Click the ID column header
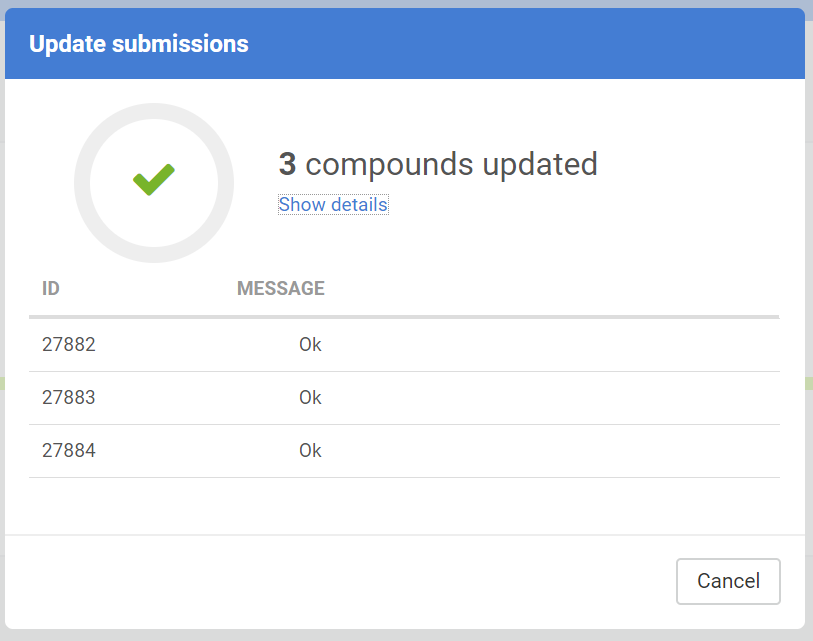813x641 pixels. [51, 289]
